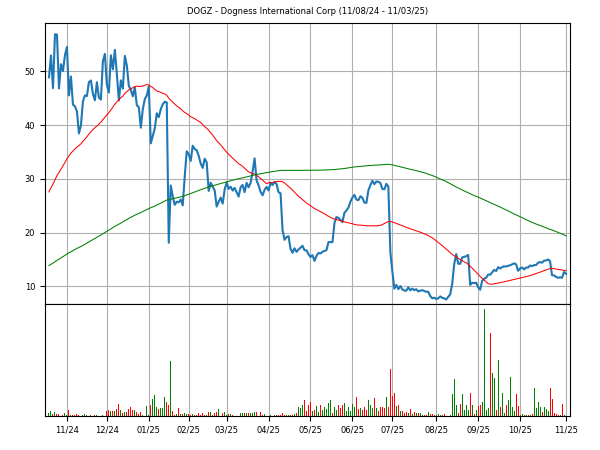The height and width of the screenshot is (450, 600).
Task: Select the 12/24 date label
Action: coord(107,430)
